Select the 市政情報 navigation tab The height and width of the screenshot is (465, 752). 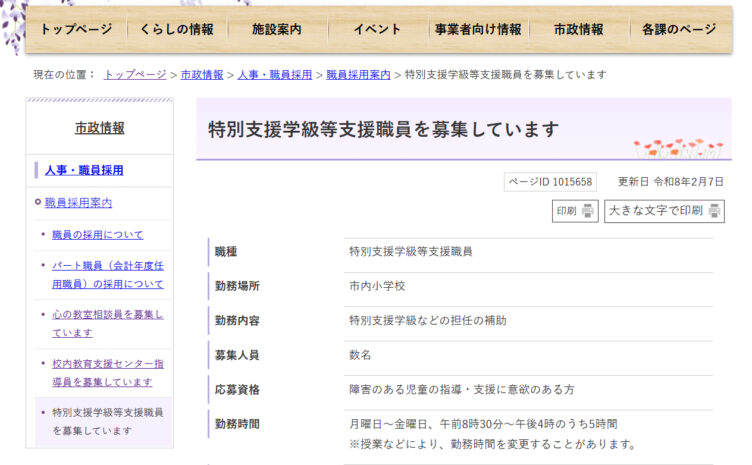579,30
